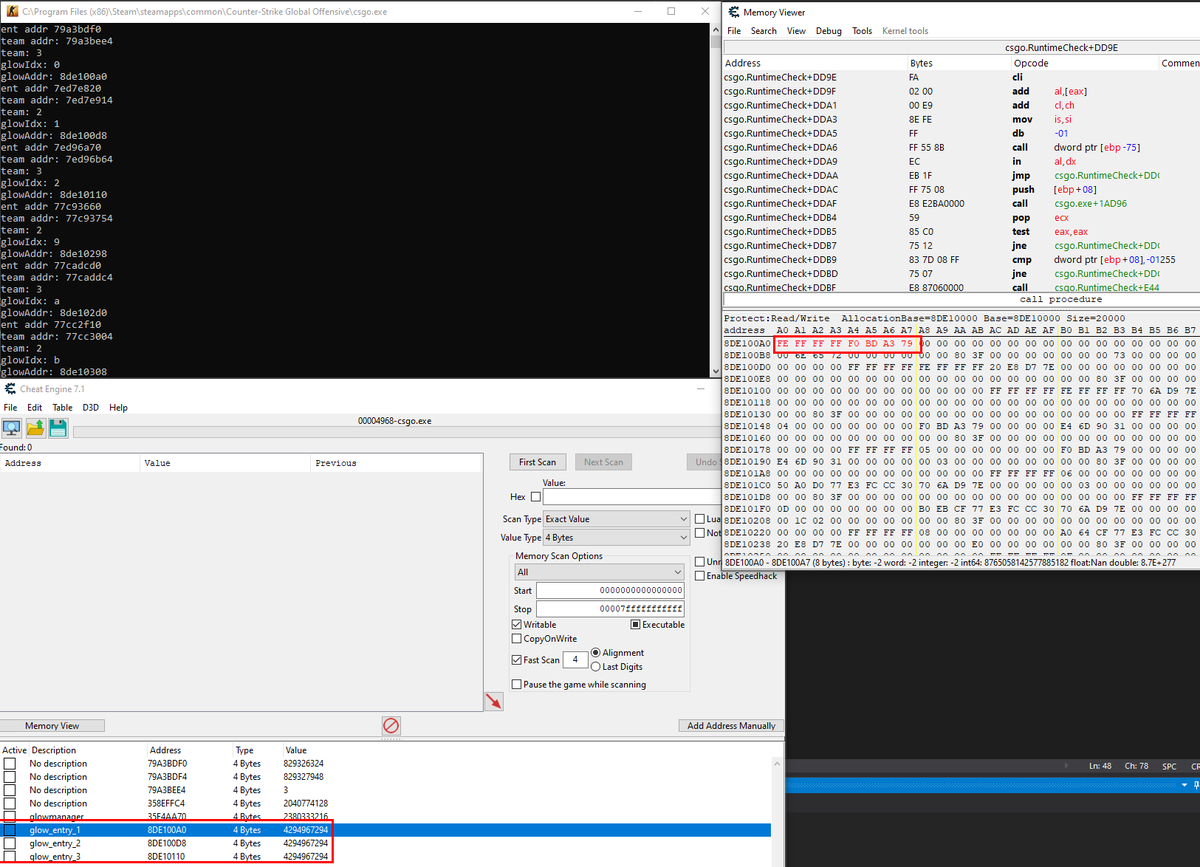Activate the glow_entry_2 row checkbox

pos(10,843)
